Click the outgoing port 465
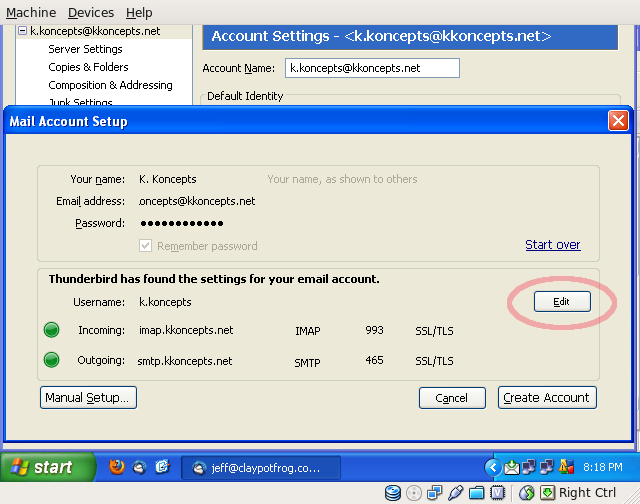Viewport: 640px width, 504px height. click(374, 360)
